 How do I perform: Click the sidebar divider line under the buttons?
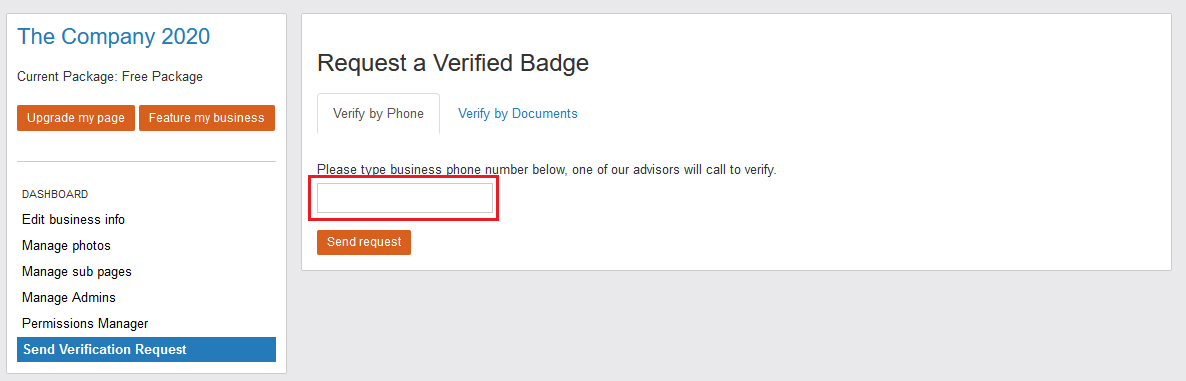click(146, 161)
